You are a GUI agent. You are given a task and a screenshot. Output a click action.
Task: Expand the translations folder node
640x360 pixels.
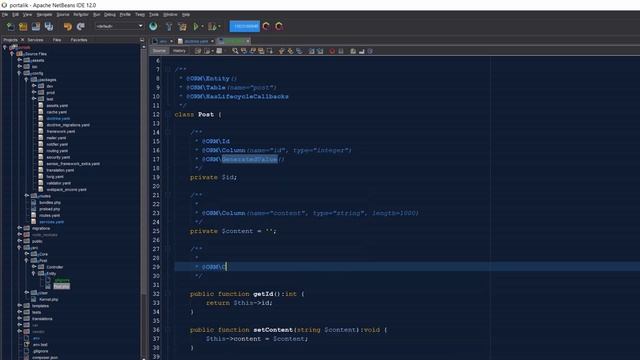(20, 319)
